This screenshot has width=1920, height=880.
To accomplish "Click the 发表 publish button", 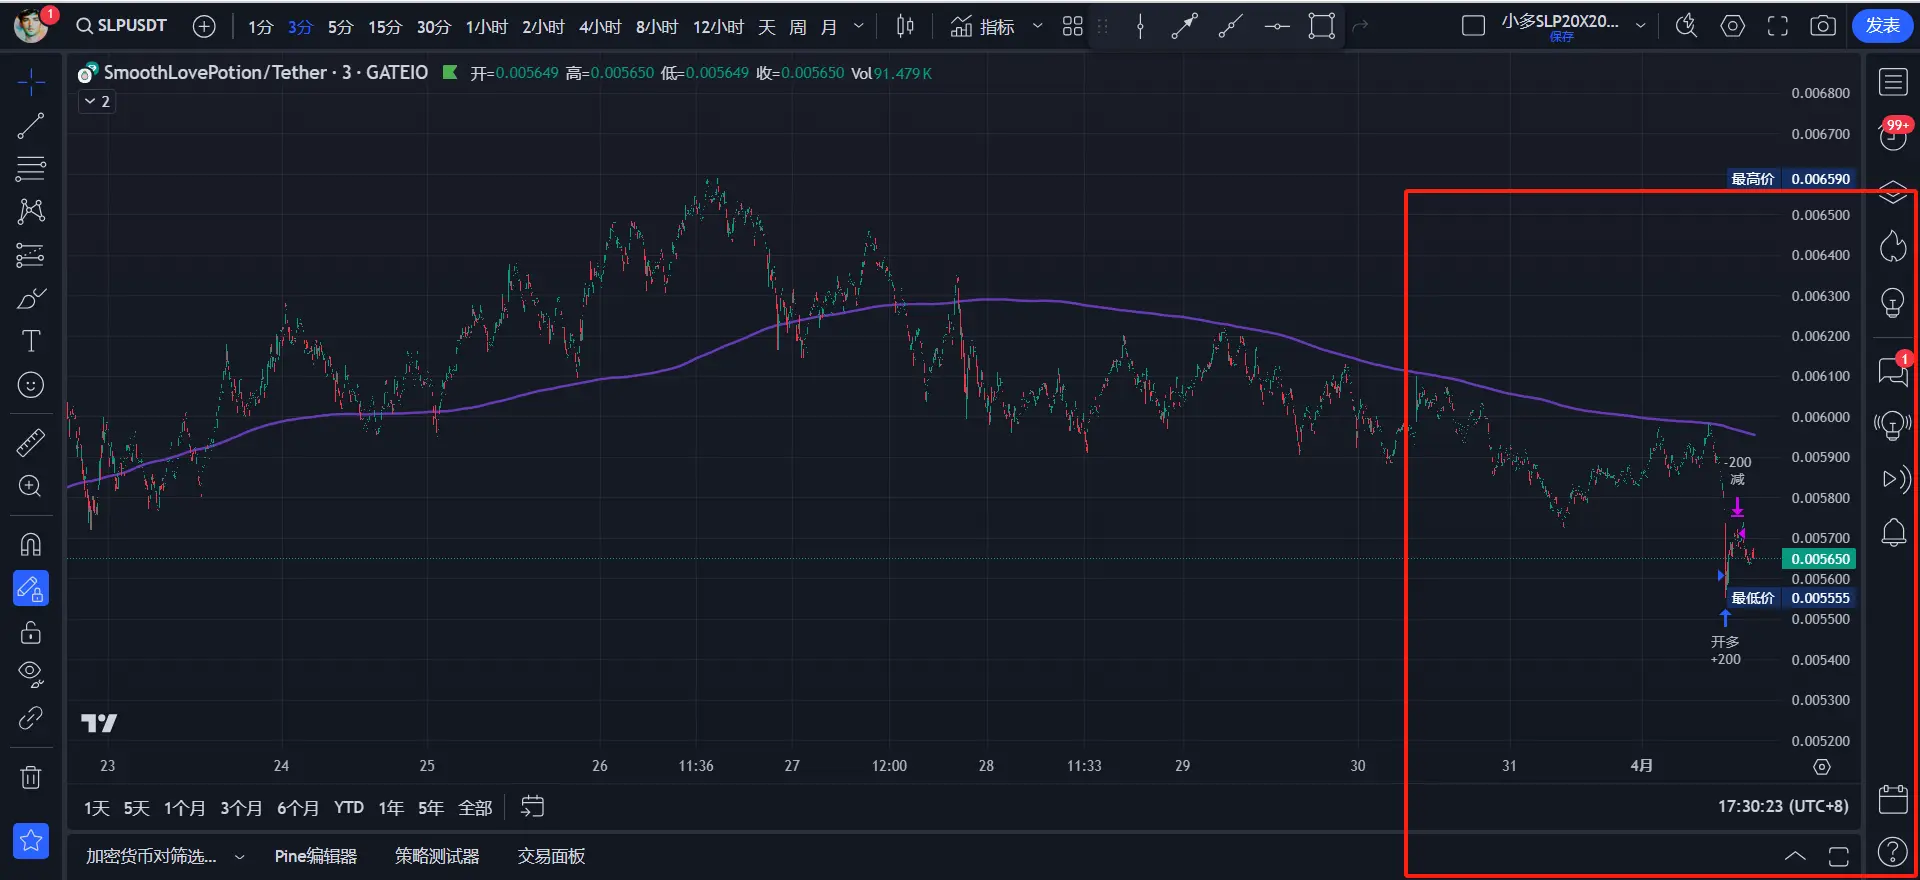I will click(x=1882, y=26).
